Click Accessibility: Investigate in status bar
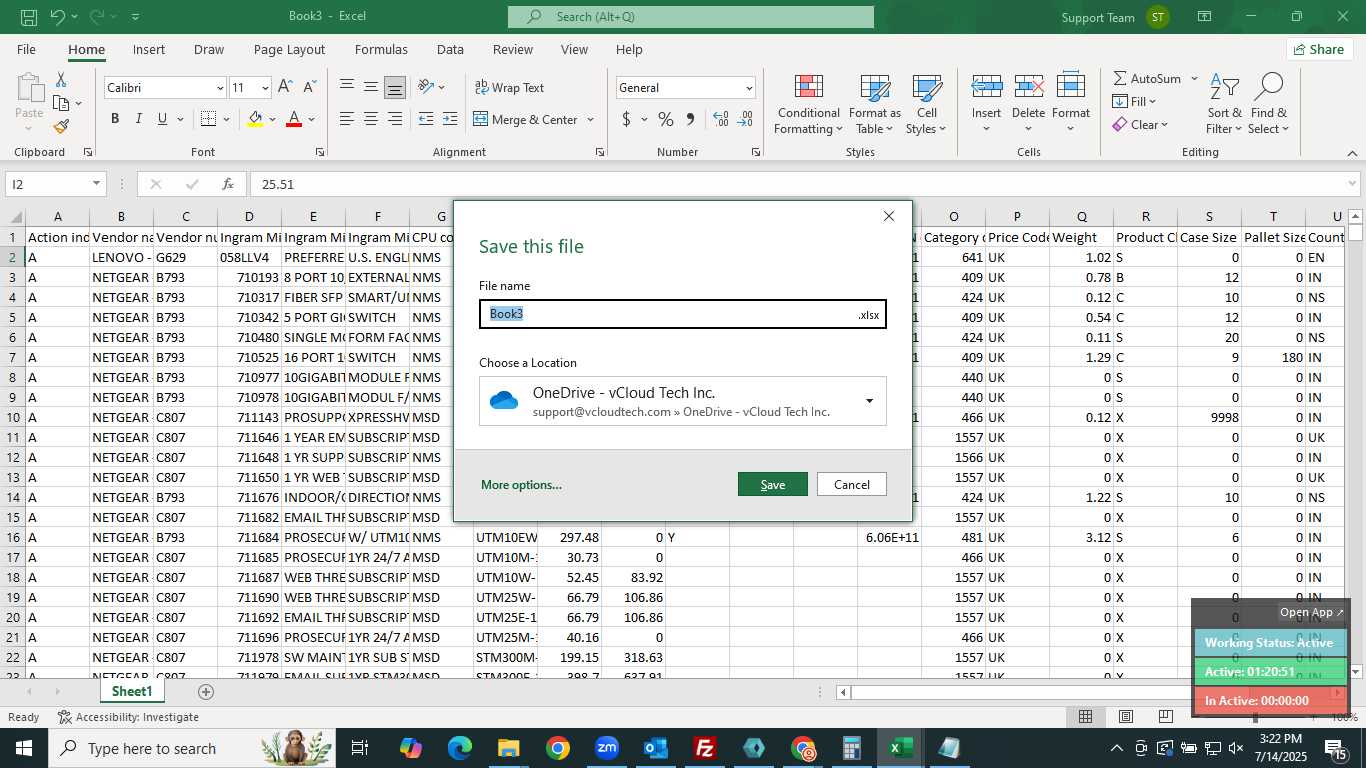The width and height of the screenshot is (1366, 768). (x=128, y=717)
